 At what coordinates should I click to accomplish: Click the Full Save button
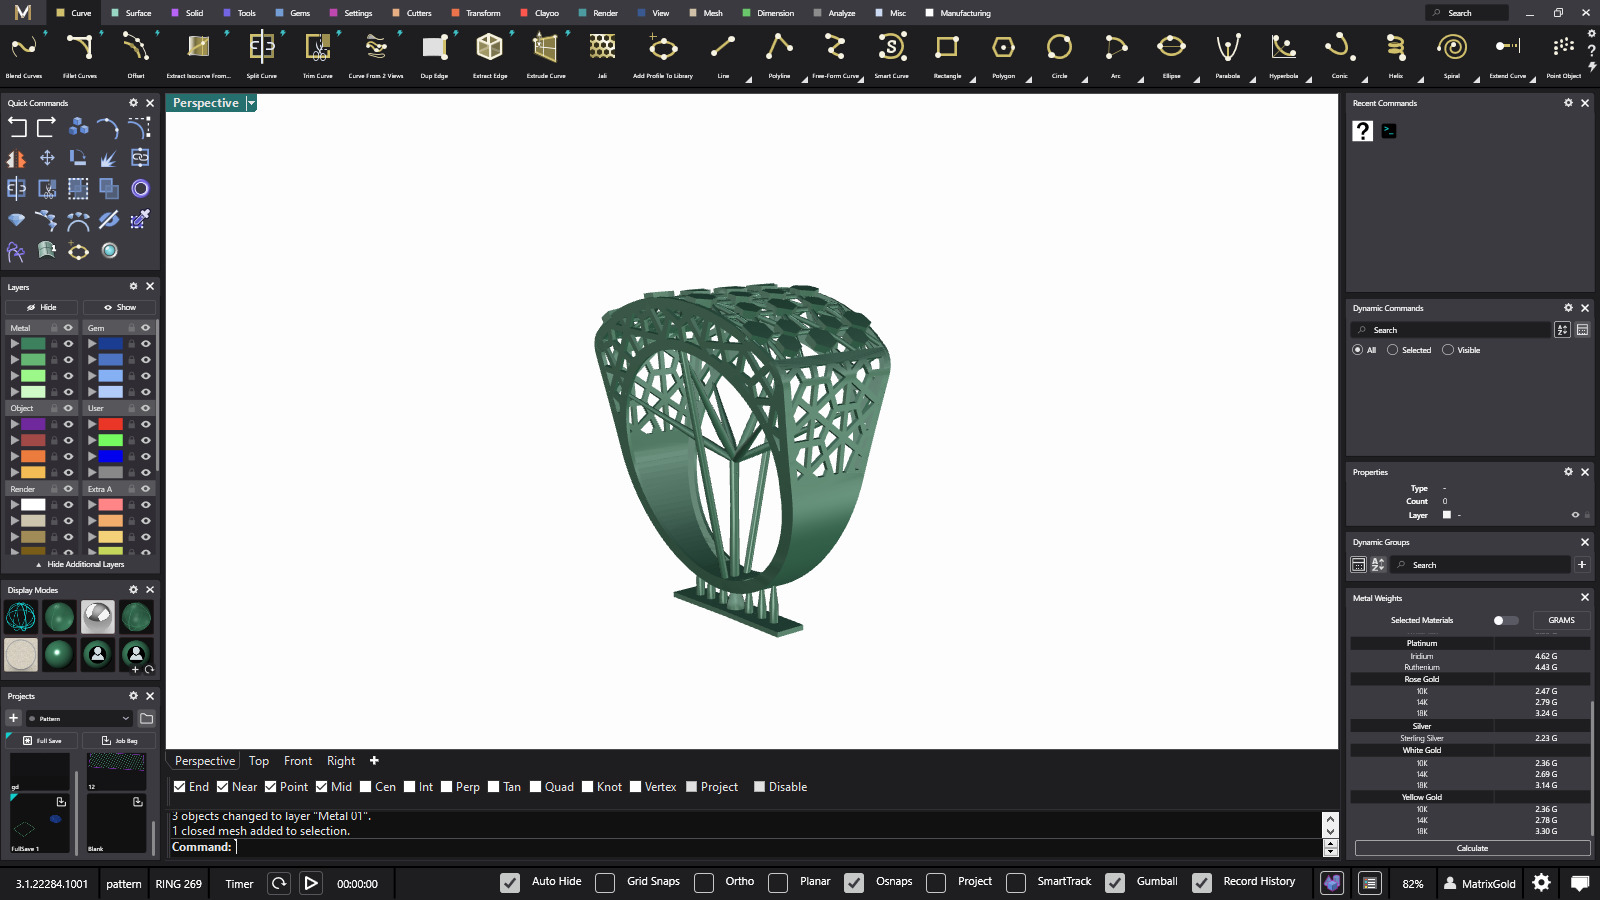click(x=42, y=740)
